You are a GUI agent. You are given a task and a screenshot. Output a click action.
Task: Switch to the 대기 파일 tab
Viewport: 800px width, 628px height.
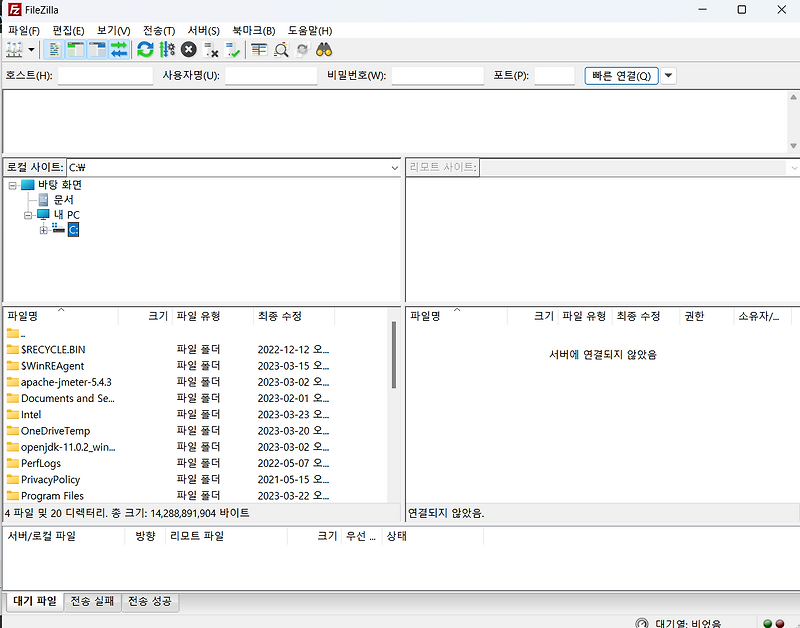click(34, 601)
